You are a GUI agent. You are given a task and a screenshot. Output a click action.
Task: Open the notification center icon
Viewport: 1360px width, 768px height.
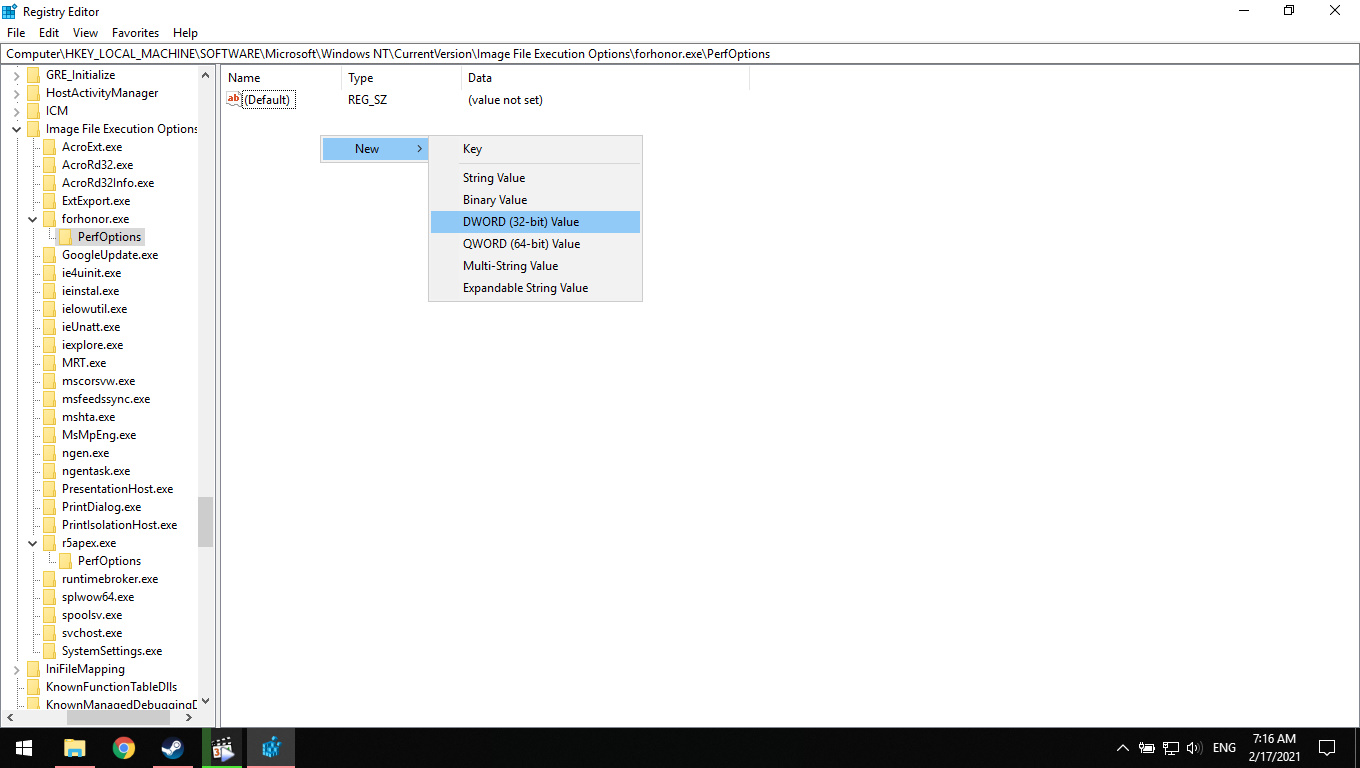click(x=1327, y=747)
